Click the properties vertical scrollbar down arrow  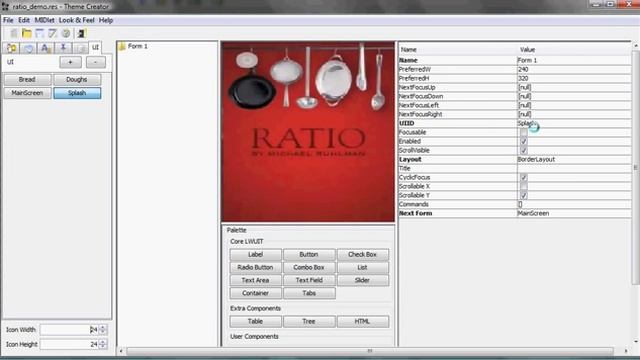point(636,342)
